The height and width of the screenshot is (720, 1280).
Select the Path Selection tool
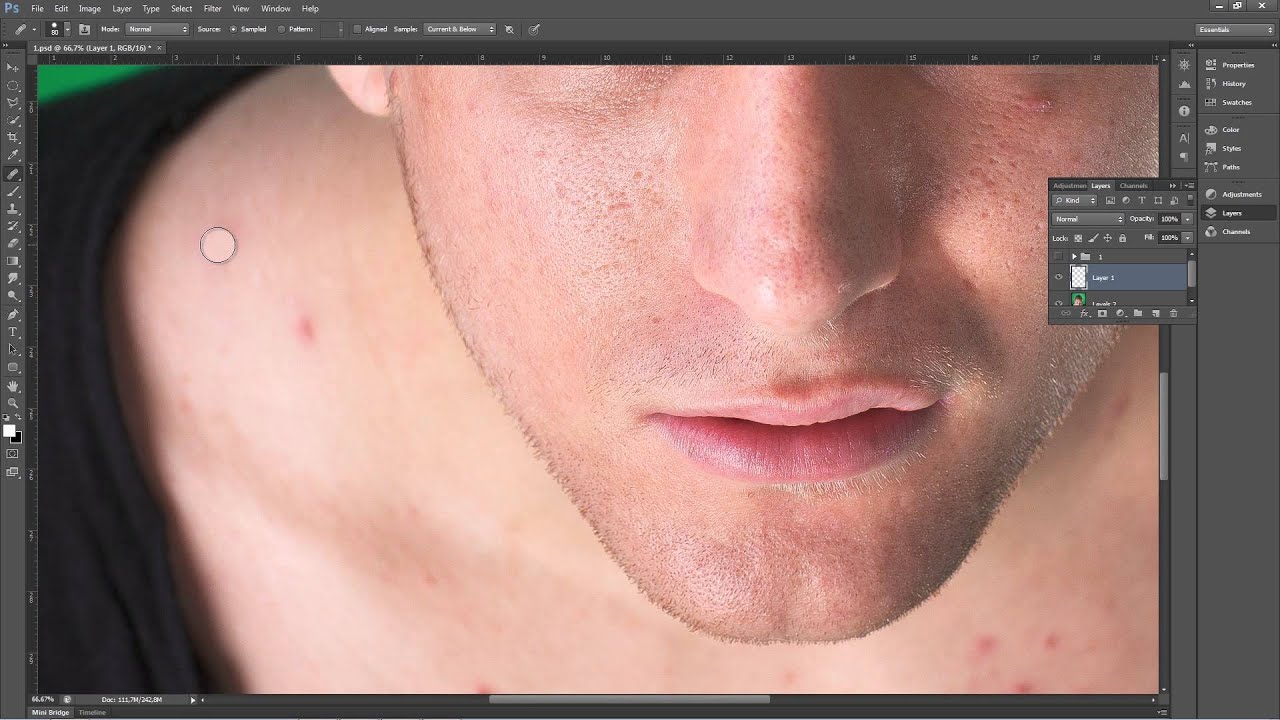13,350
